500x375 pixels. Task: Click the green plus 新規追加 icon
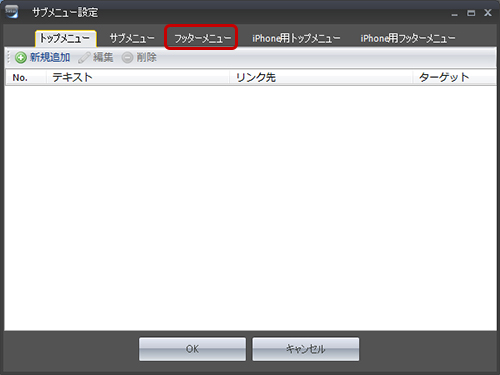[21, 58]
